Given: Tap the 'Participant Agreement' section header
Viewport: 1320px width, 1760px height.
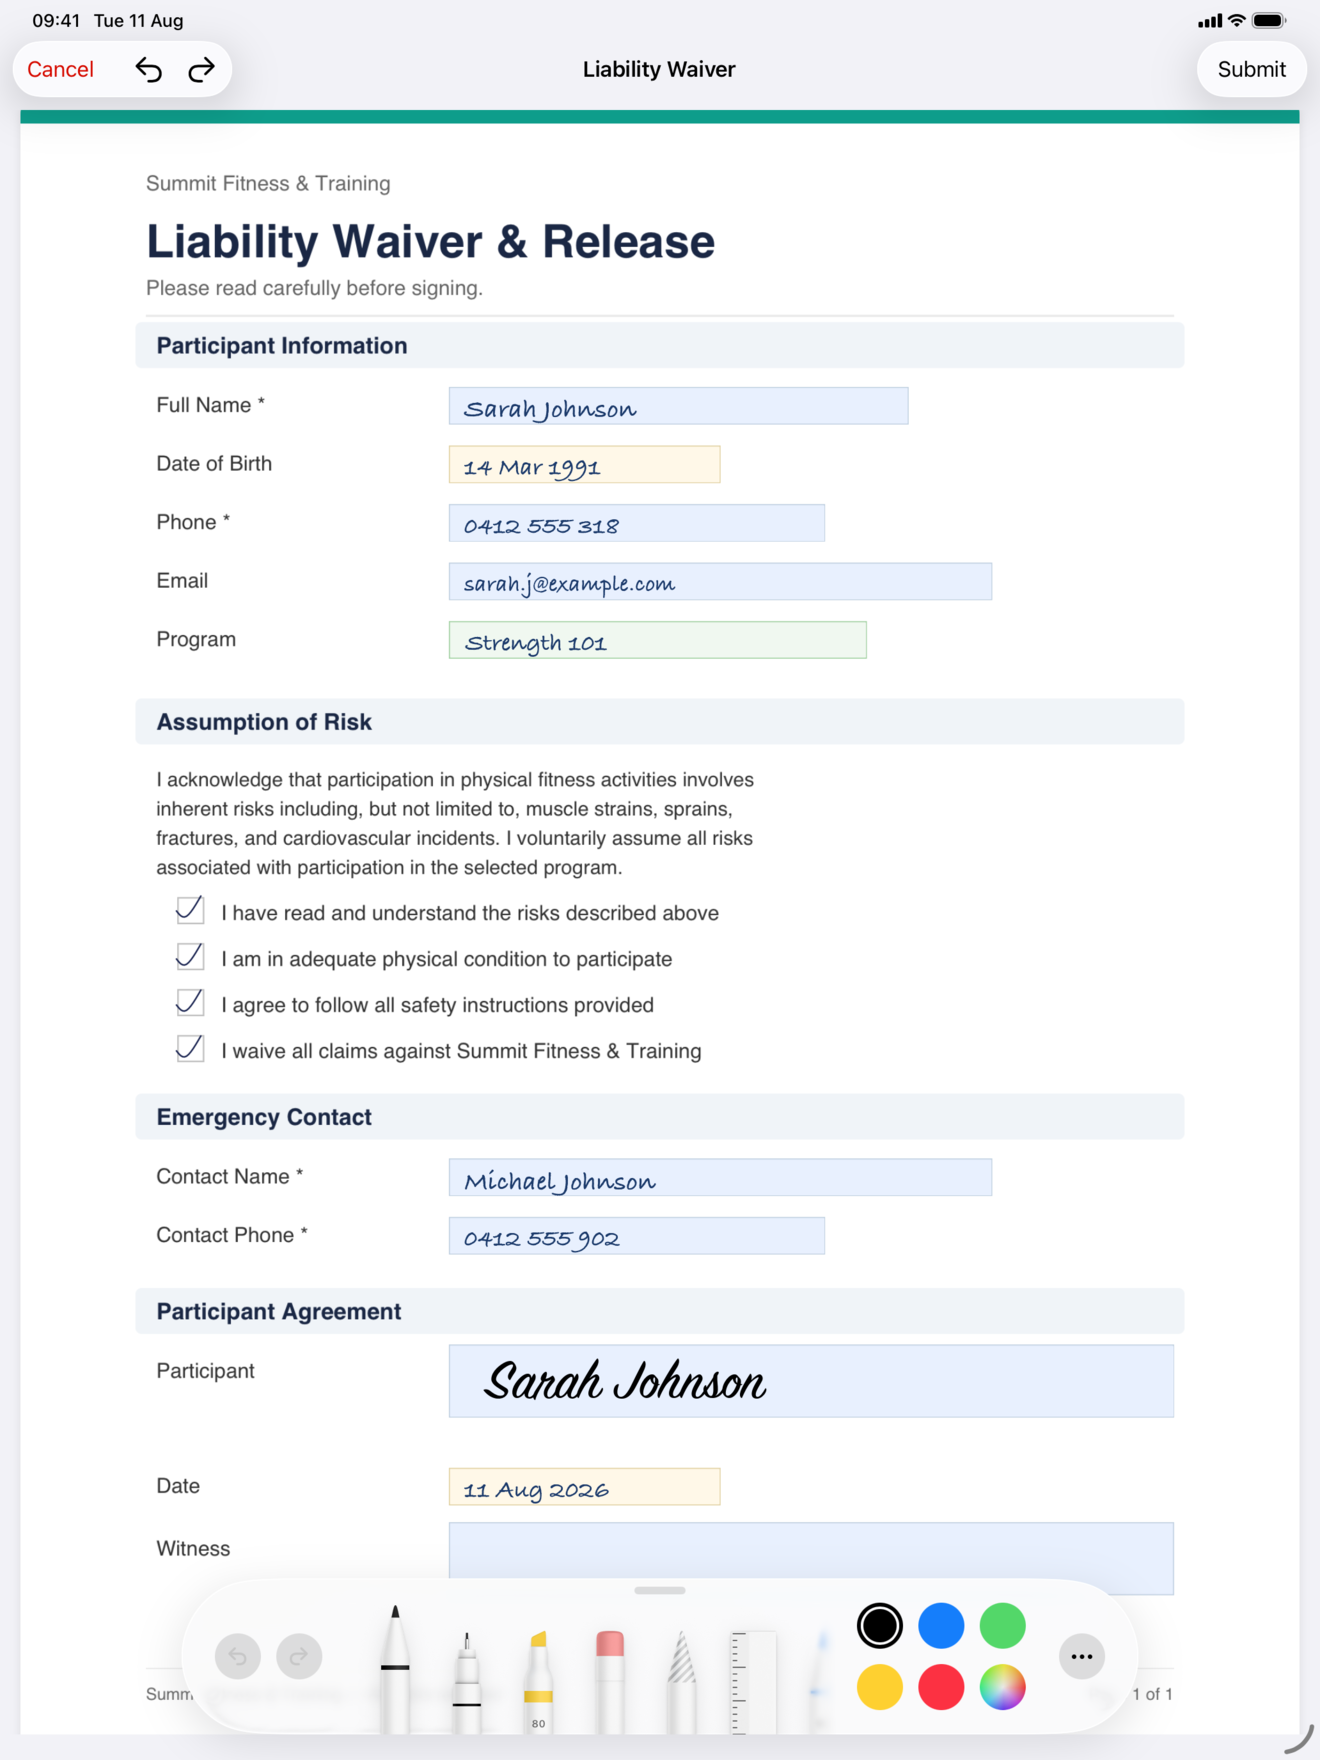Looking at the screenshot, I should 660,1311.
